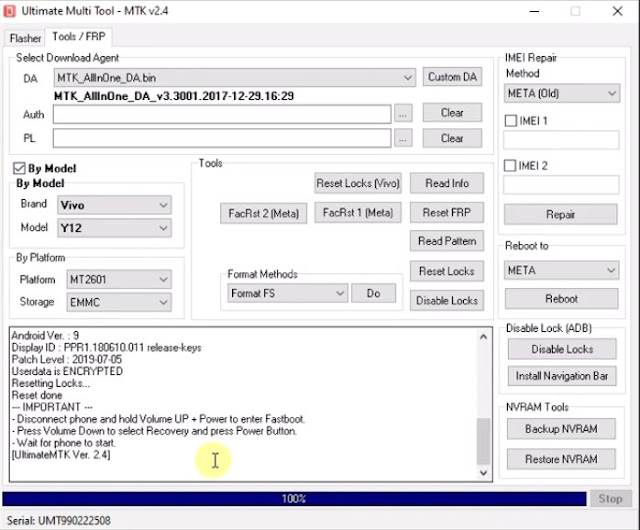Viewport: 640px width, 530px height.
Task: Click the IMEI 1 input field
Action: pyautogui.click(x=561, y=140)
